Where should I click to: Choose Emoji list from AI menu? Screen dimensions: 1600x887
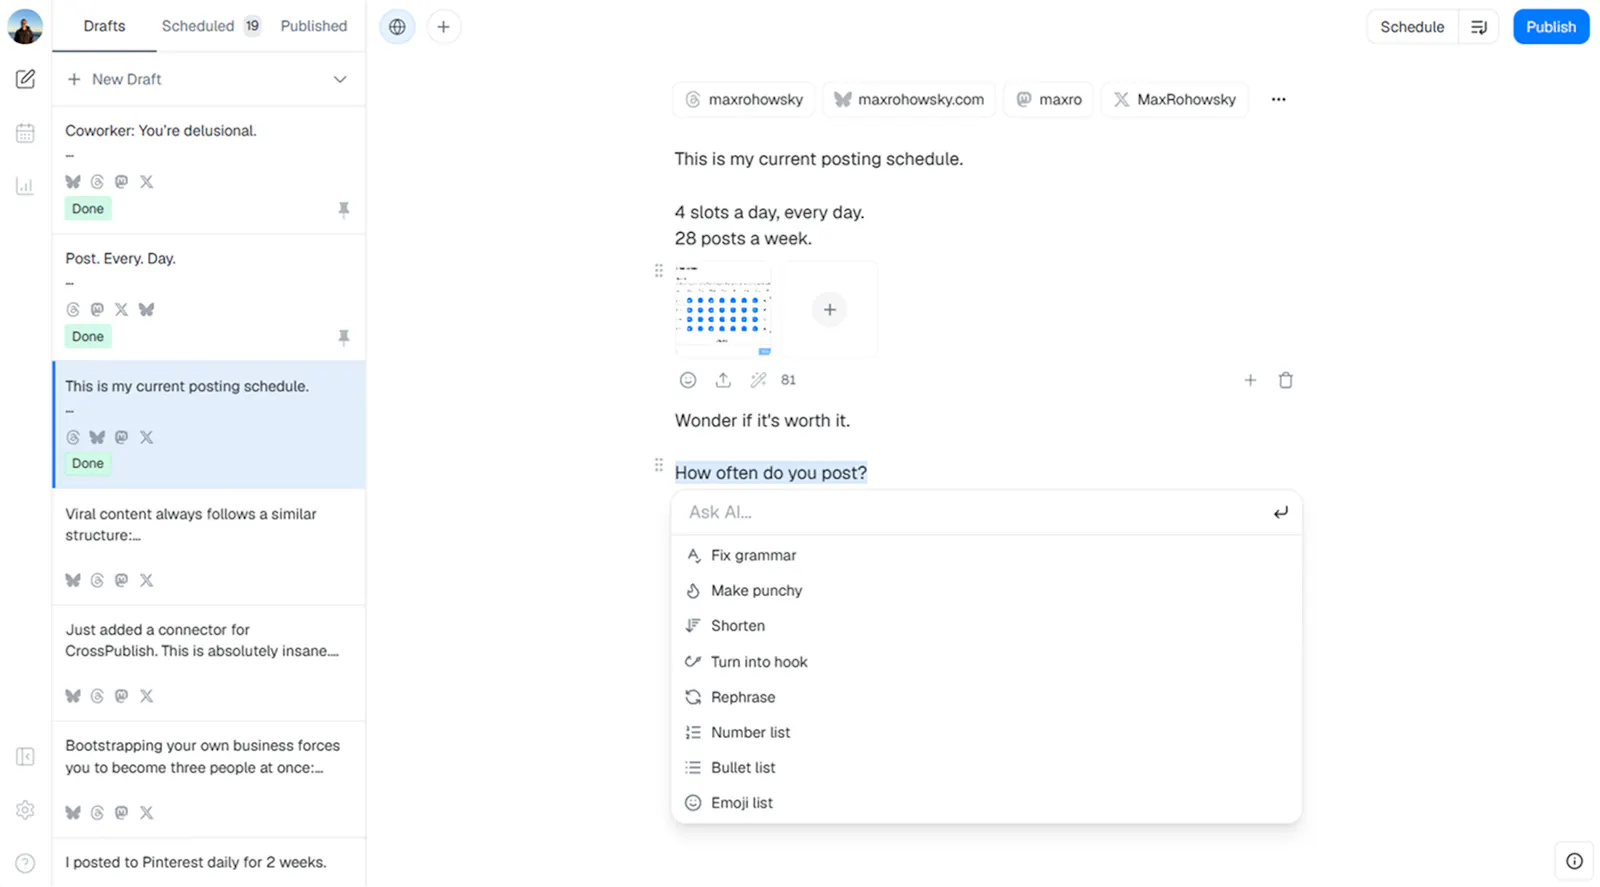(986, 803)
